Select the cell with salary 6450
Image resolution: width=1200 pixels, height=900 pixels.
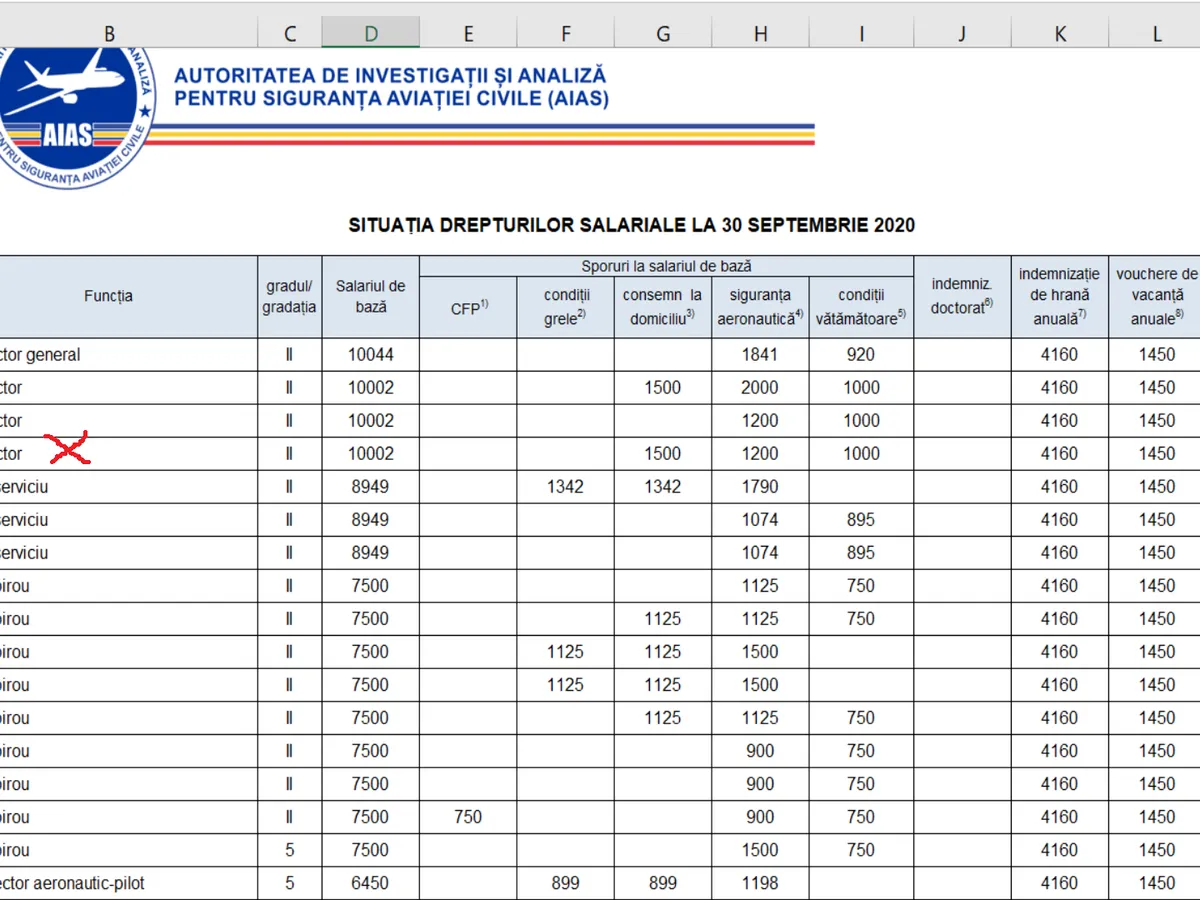click(x=371, y=883)
